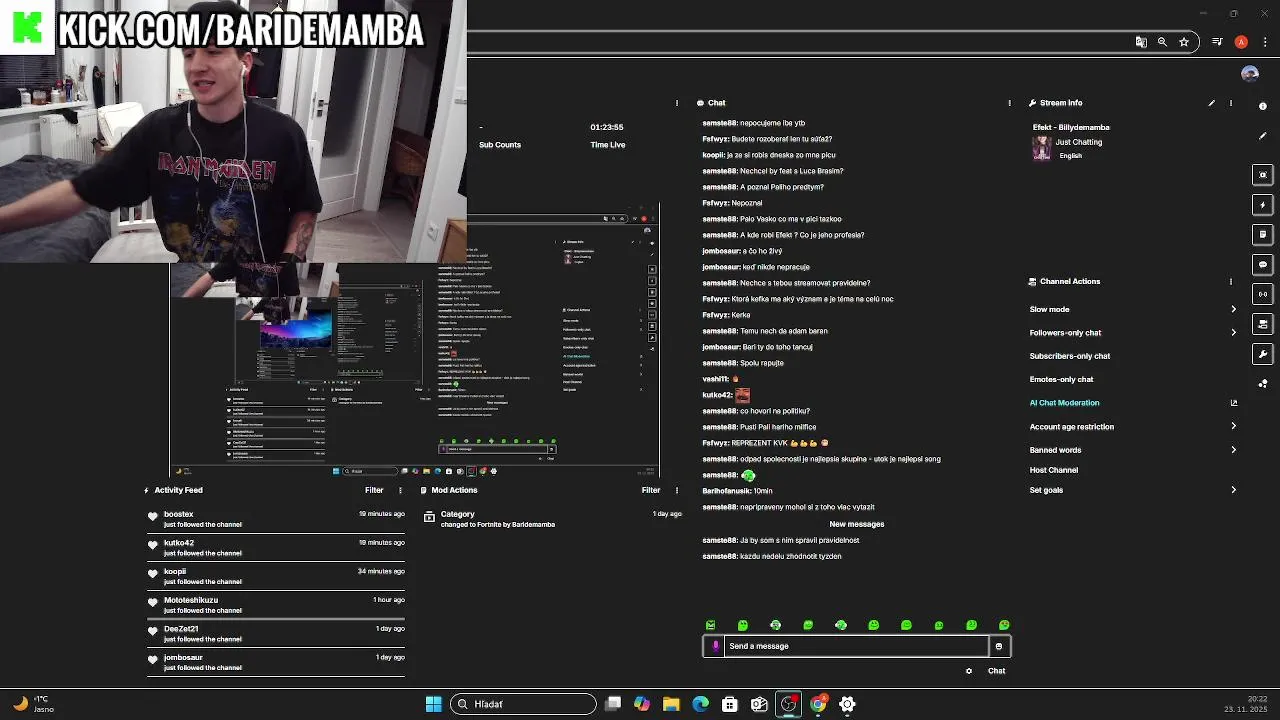The height and width of the screenshot is (720, 1280).
Task: Click the chat bubble icon in right sidebar
Action: pos(1263,265)
